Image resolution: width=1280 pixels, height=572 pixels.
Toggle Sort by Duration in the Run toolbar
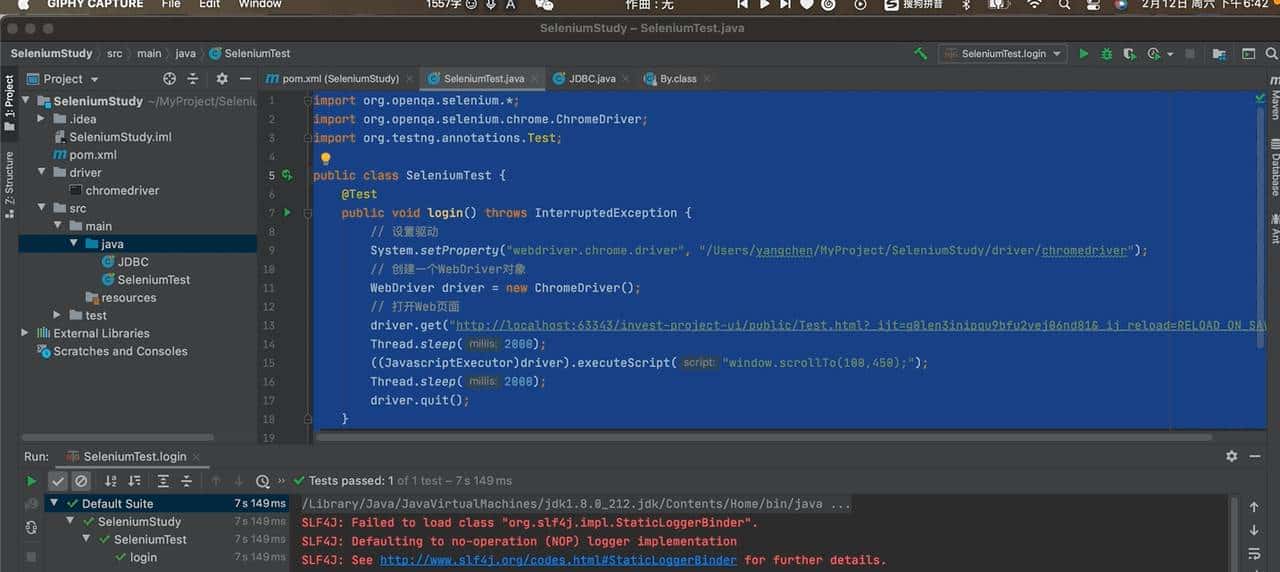[134, 481]
